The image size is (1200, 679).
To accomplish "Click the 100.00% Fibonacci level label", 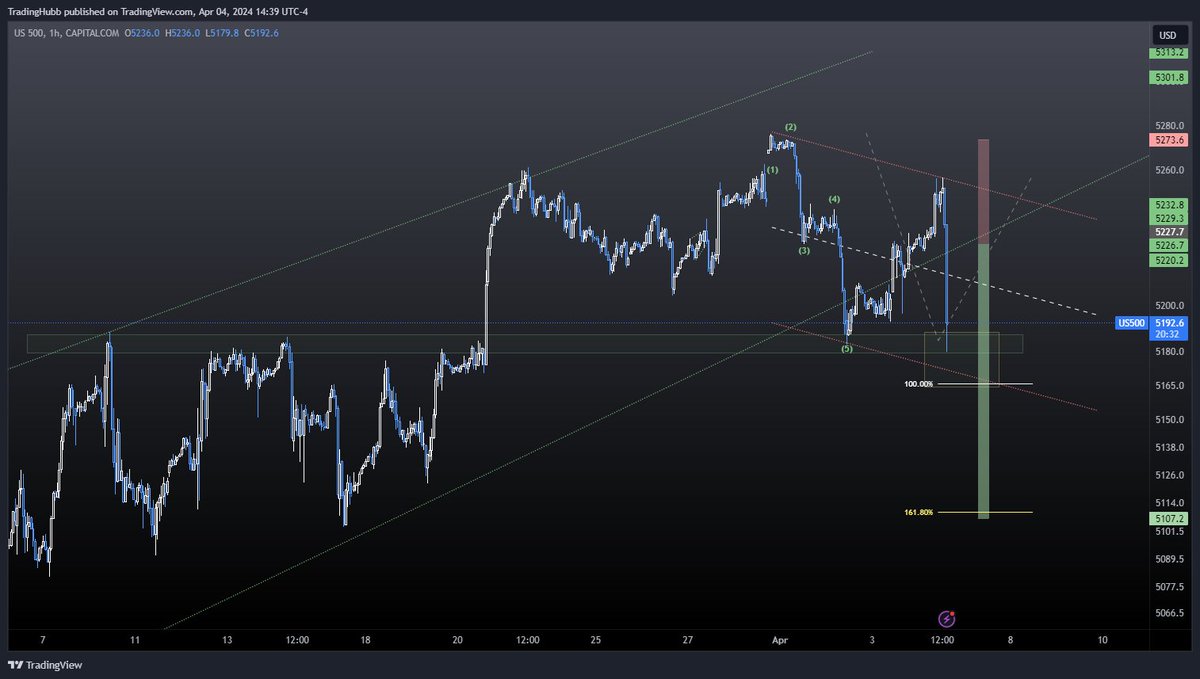I will click(x=918, y=384).
